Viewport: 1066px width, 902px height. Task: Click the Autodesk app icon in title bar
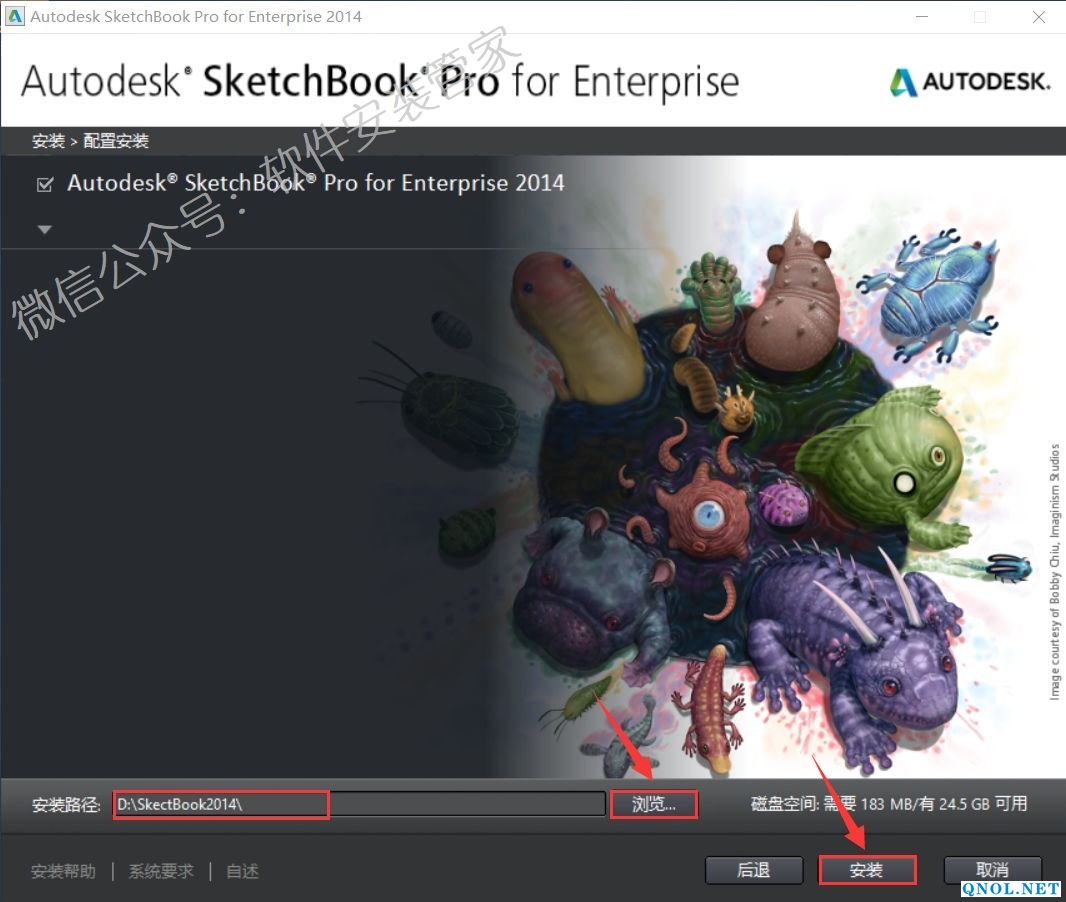click(x=14, y=16)
